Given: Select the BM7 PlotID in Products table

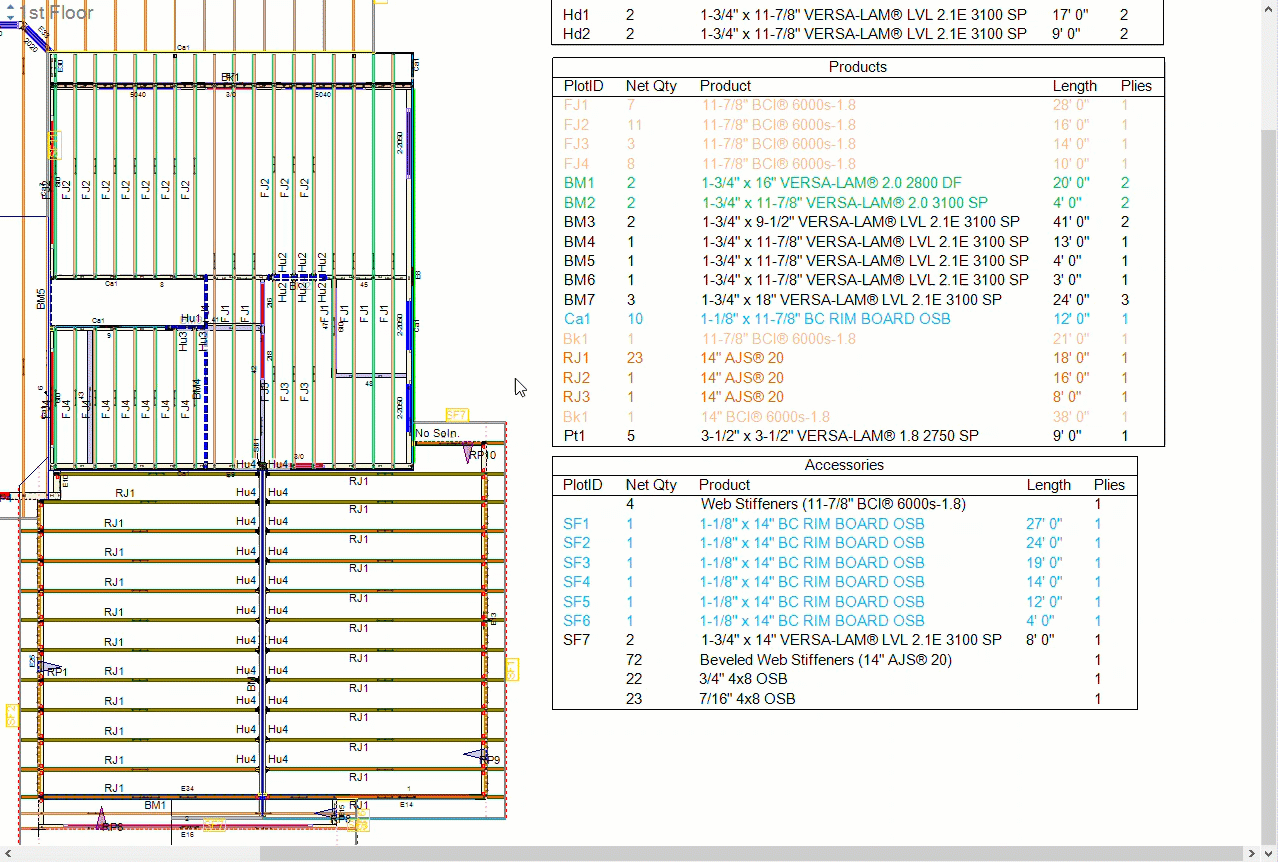Looking at the screenshot, I should click(579, 300).
